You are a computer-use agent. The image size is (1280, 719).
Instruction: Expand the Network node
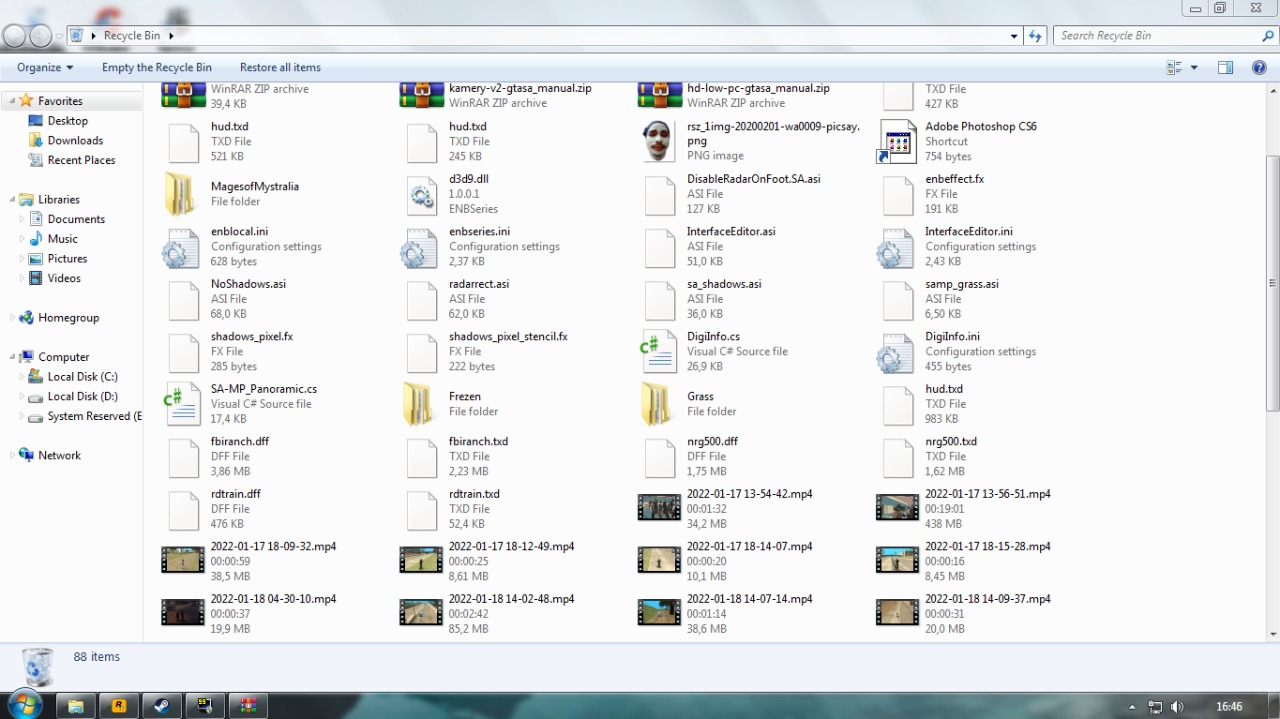(x=12, y=455)
